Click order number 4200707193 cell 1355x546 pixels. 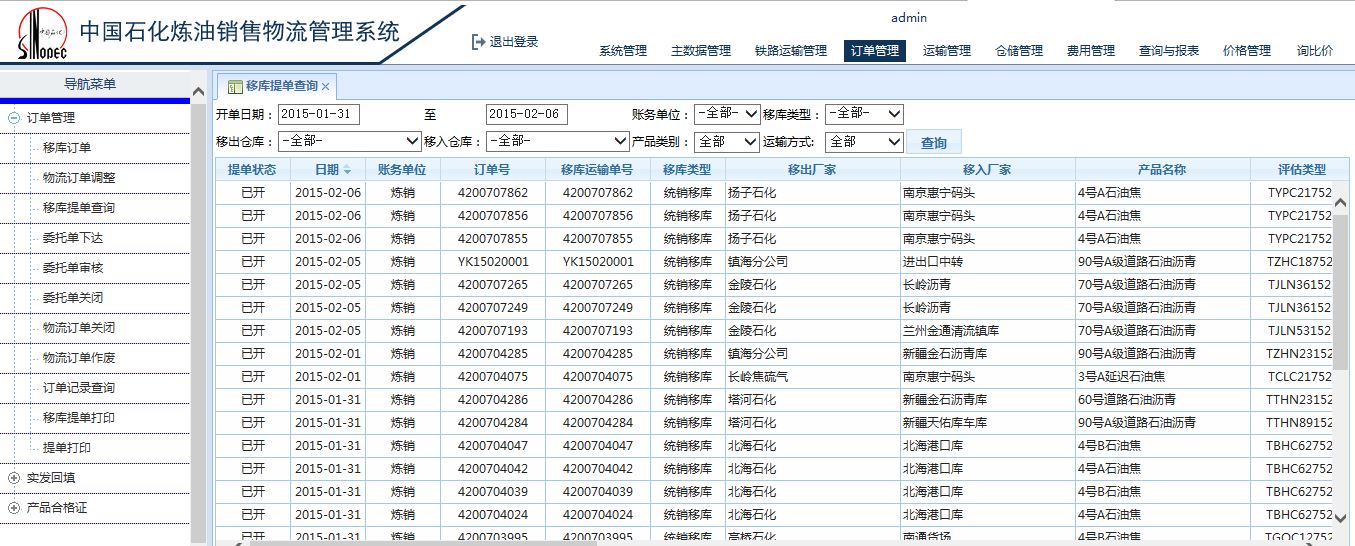click(x=493, y=331)
